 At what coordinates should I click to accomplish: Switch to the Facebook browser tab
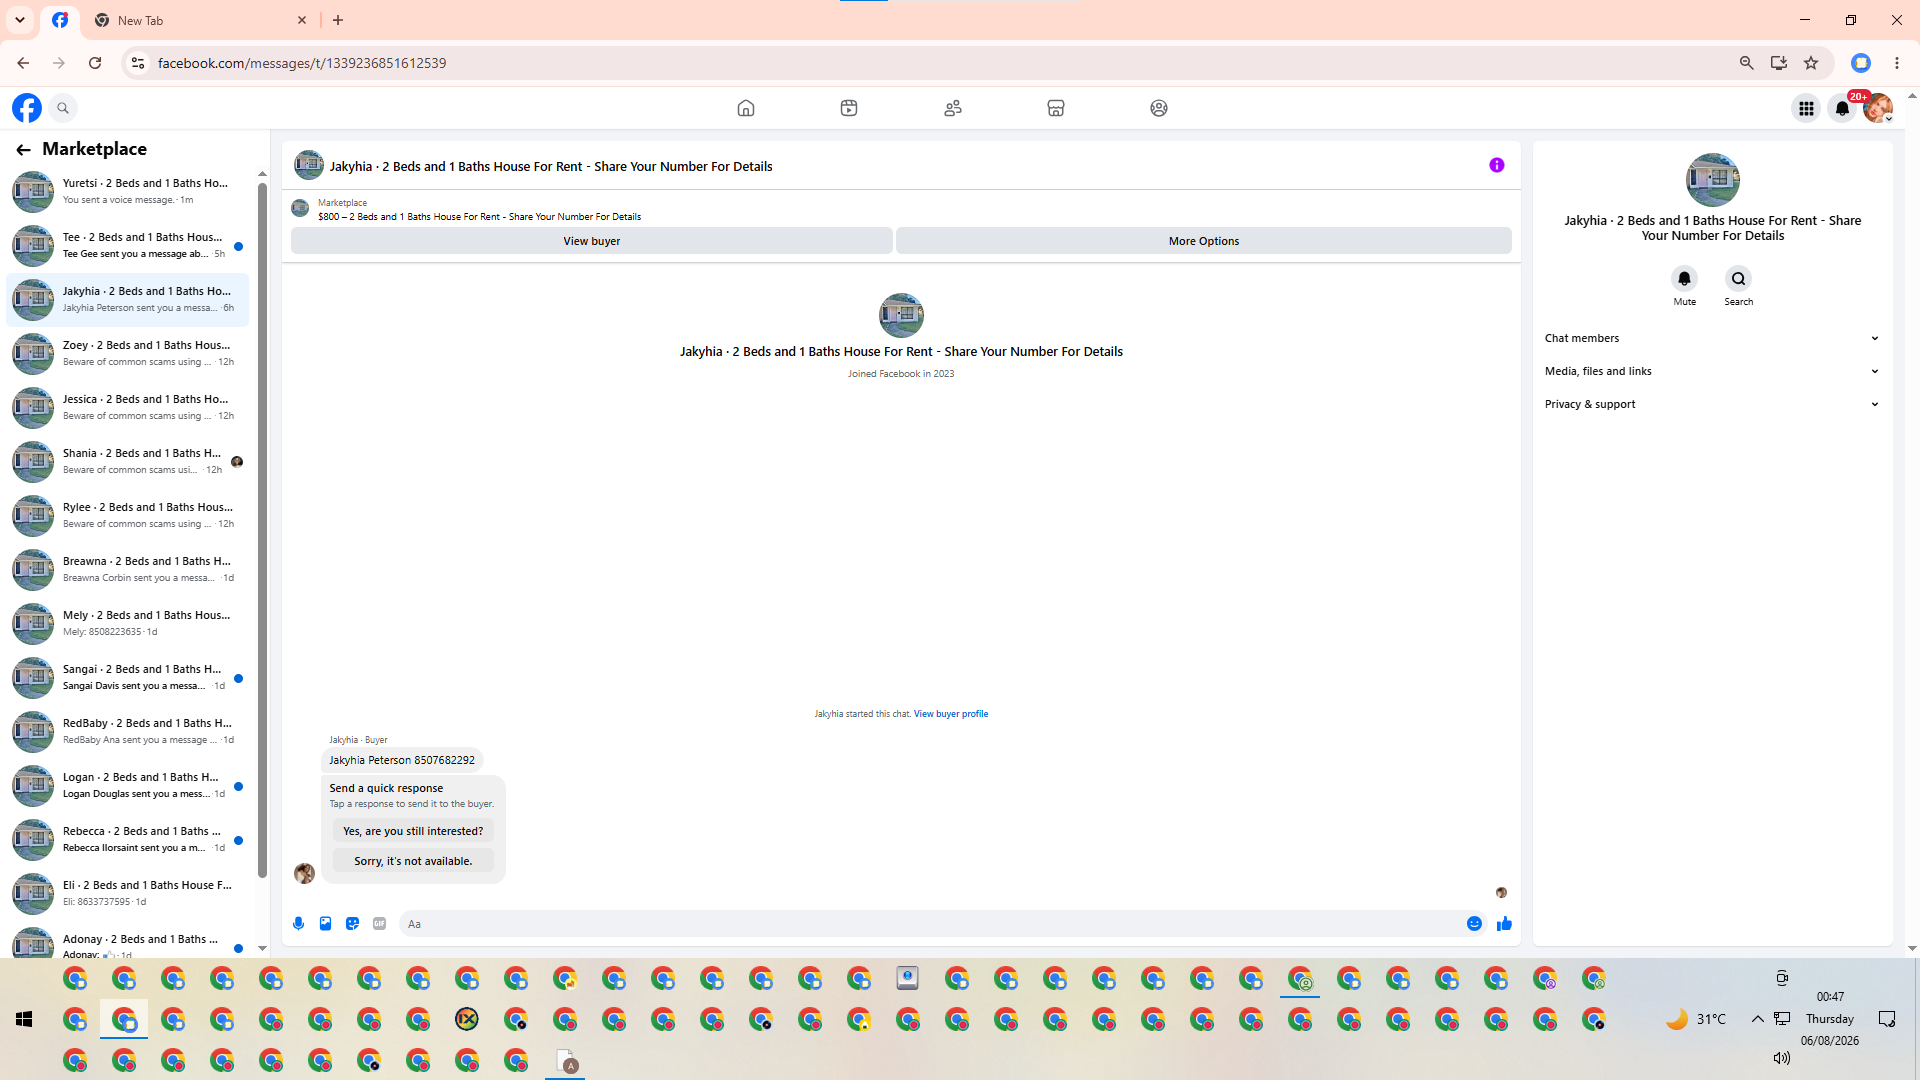click(60, 20)
